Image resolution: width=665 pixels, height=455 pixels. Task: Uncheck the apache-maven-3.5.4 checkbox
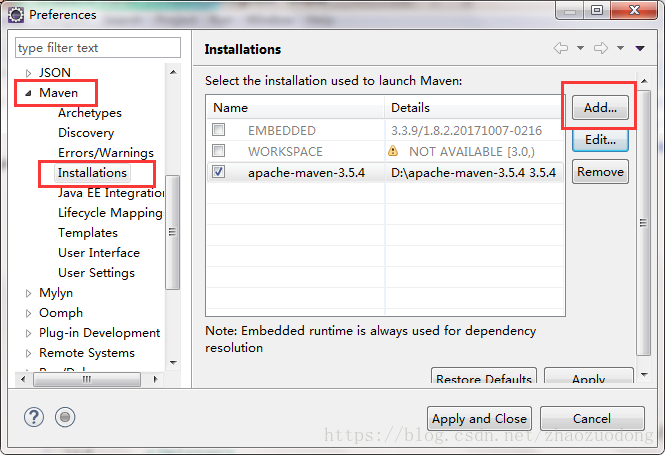[x=218, y=172]
